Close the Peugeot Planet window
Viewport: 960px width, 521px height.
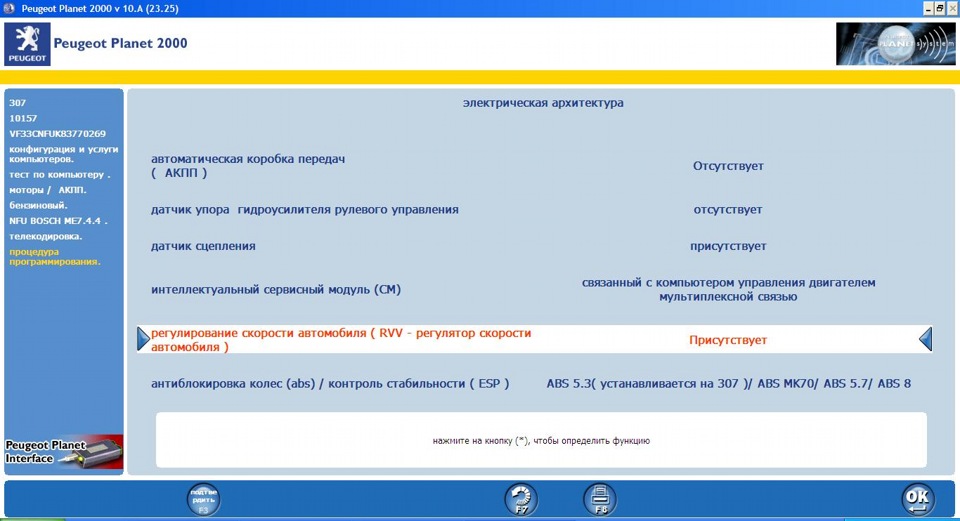[951, 8]
